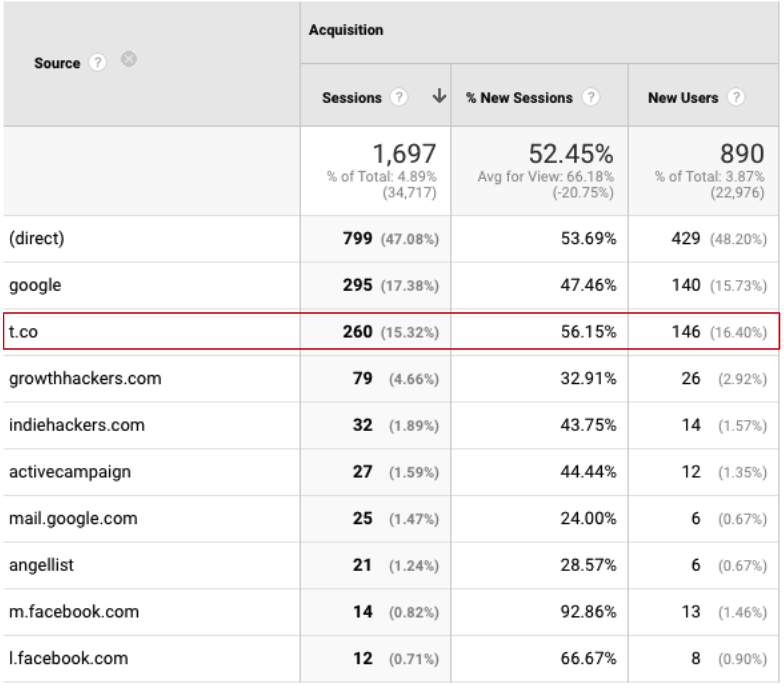
Task: Open the % New Sessions help icon
Action: tap(591, 98)
